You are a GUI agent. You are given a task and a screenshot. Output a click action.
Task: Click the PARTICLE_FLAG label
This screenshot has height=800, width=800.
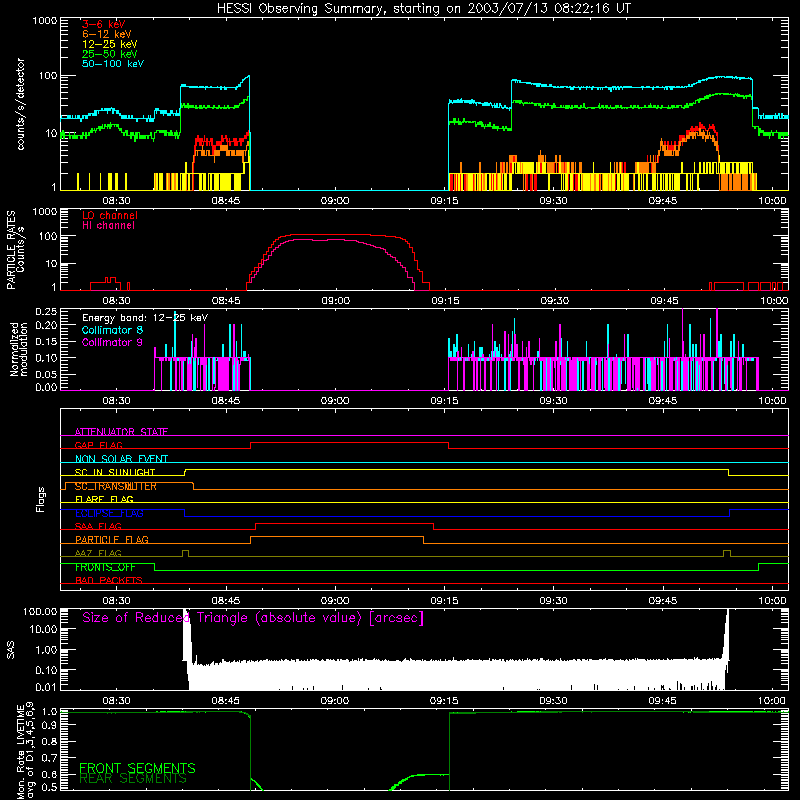click(112, 539)
